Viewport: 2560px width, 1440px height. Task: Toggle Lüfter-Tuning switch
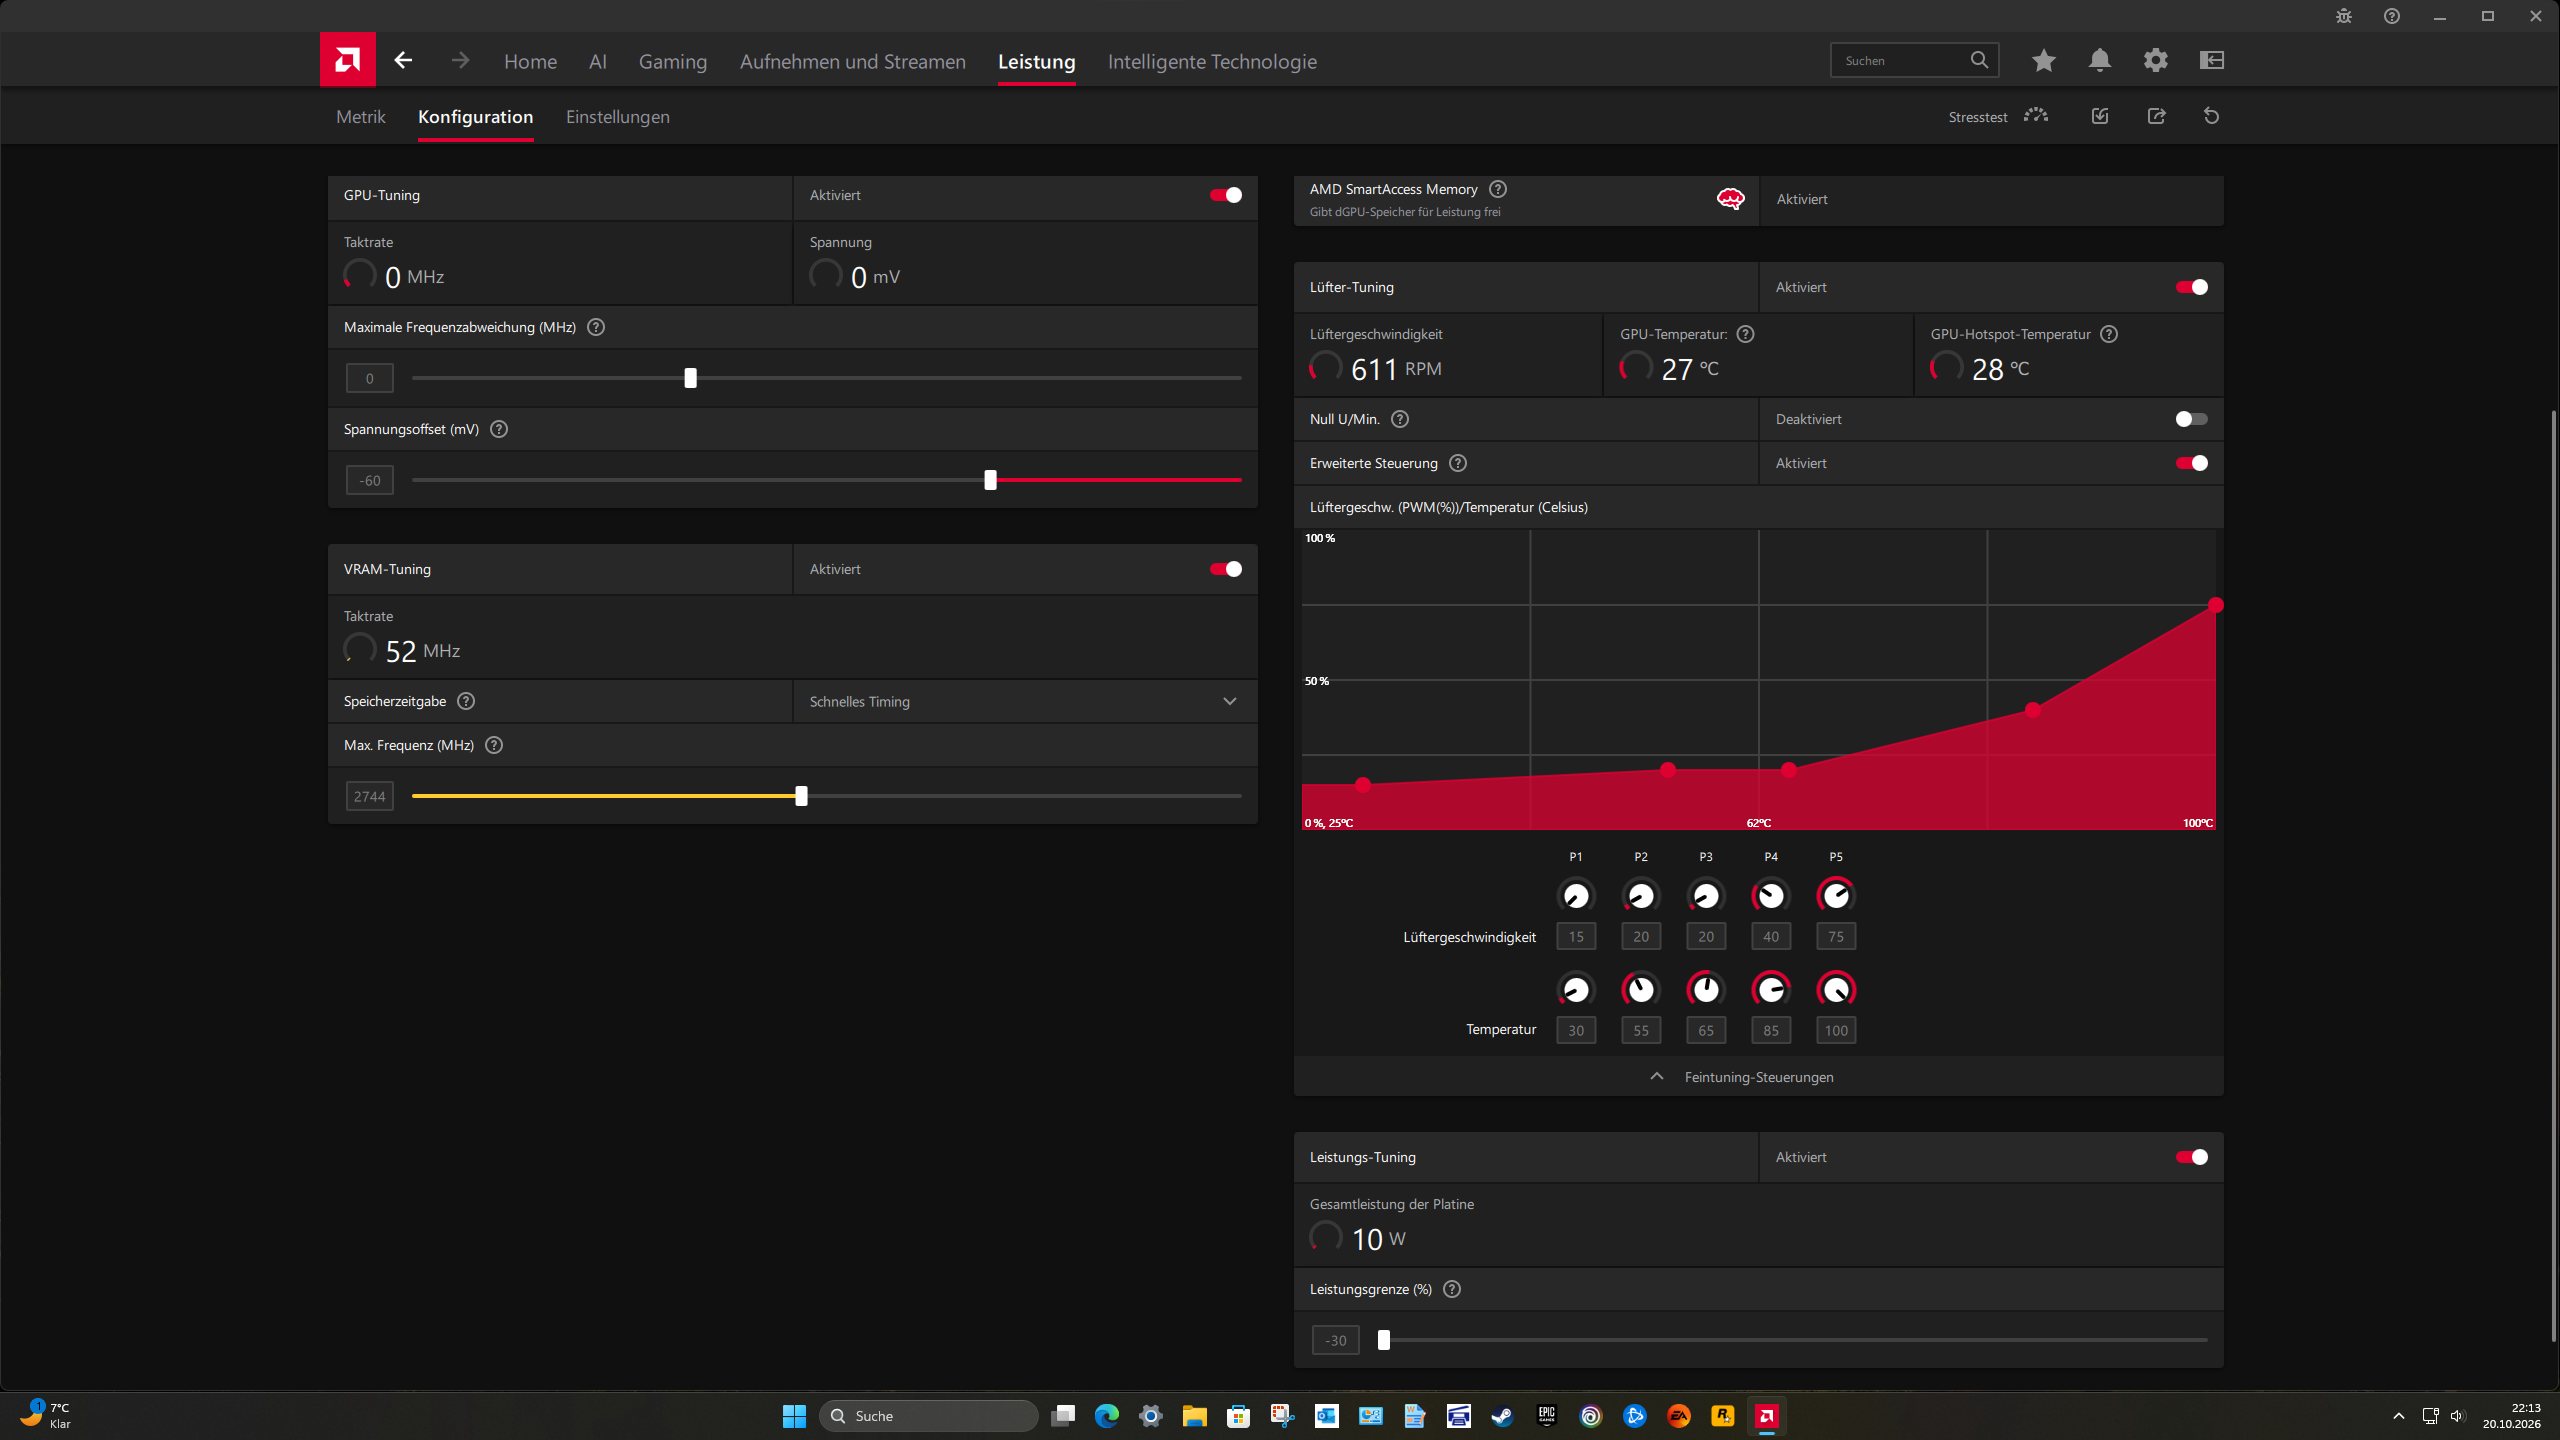pos(2192,287)
